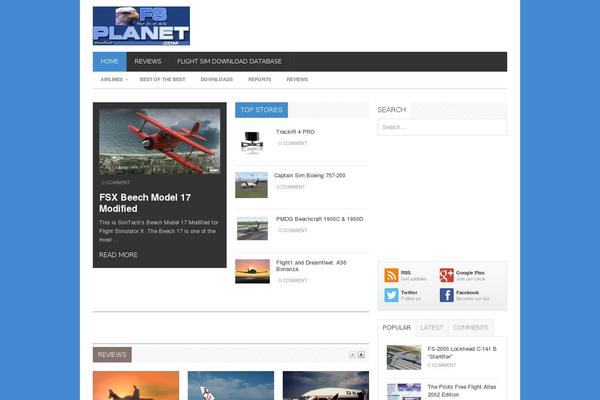Open The Pilots Free Flight Atlas link
This screenshot has height=400, width=600.
461,391
